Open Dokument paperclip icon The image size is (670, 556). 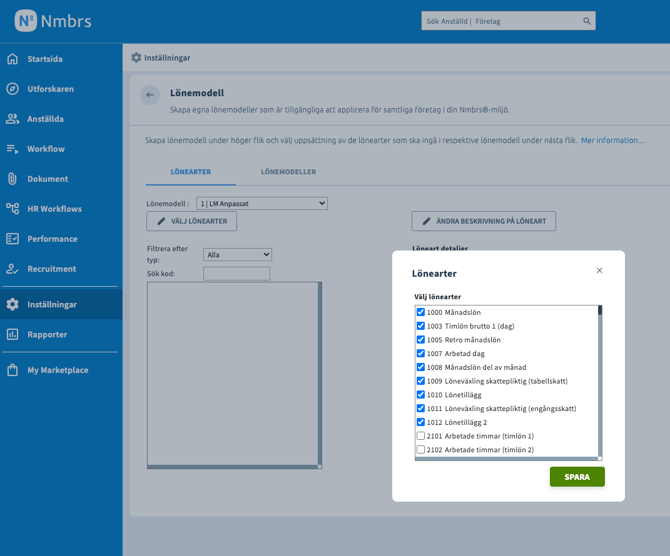(13, 179)
